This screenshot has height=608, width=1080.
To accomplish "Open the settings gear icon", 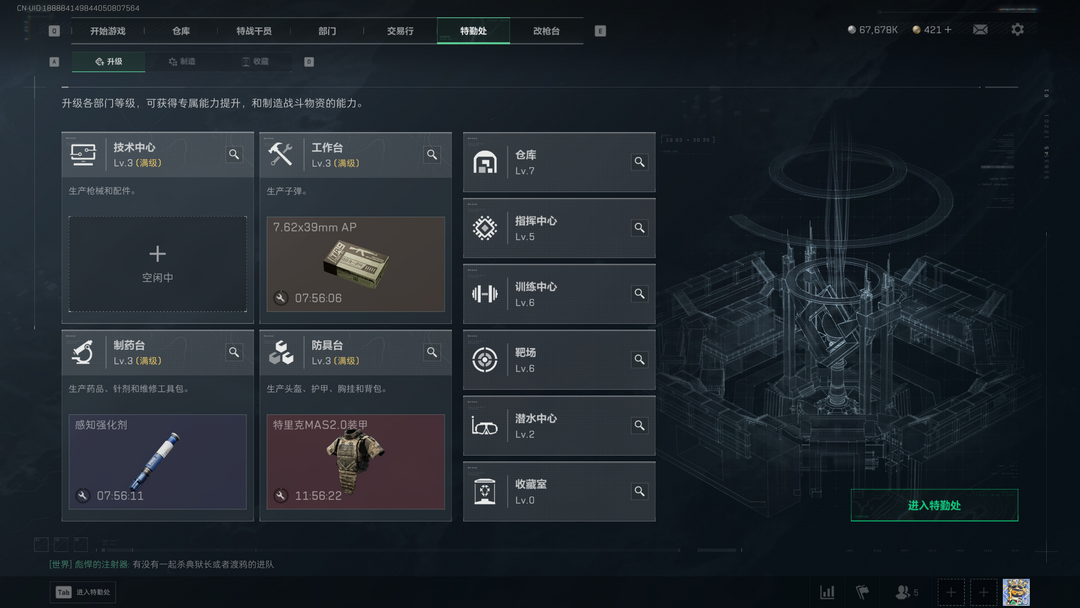I will 1017,30.
